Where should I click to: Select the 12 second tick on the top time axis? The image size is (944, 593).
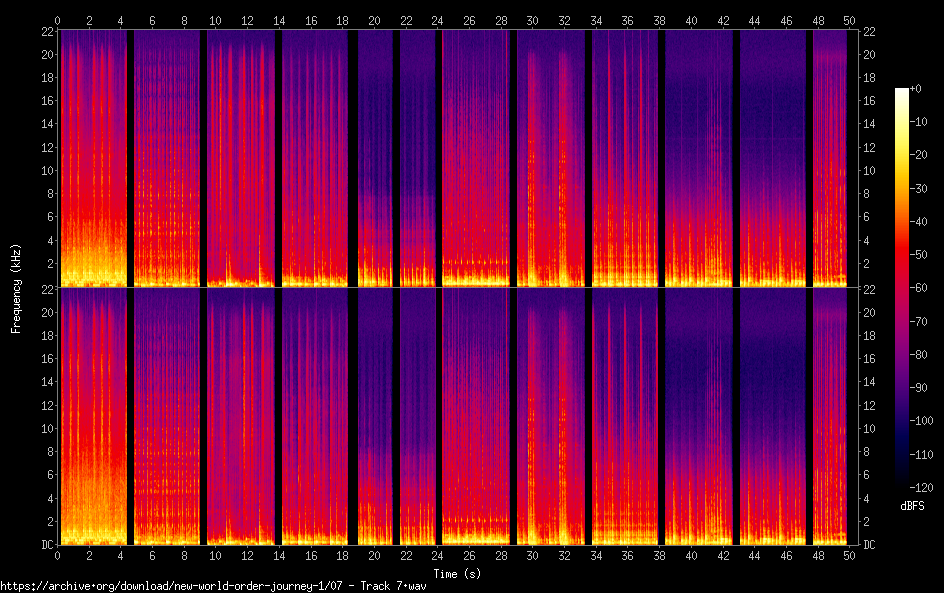[248, 19]
